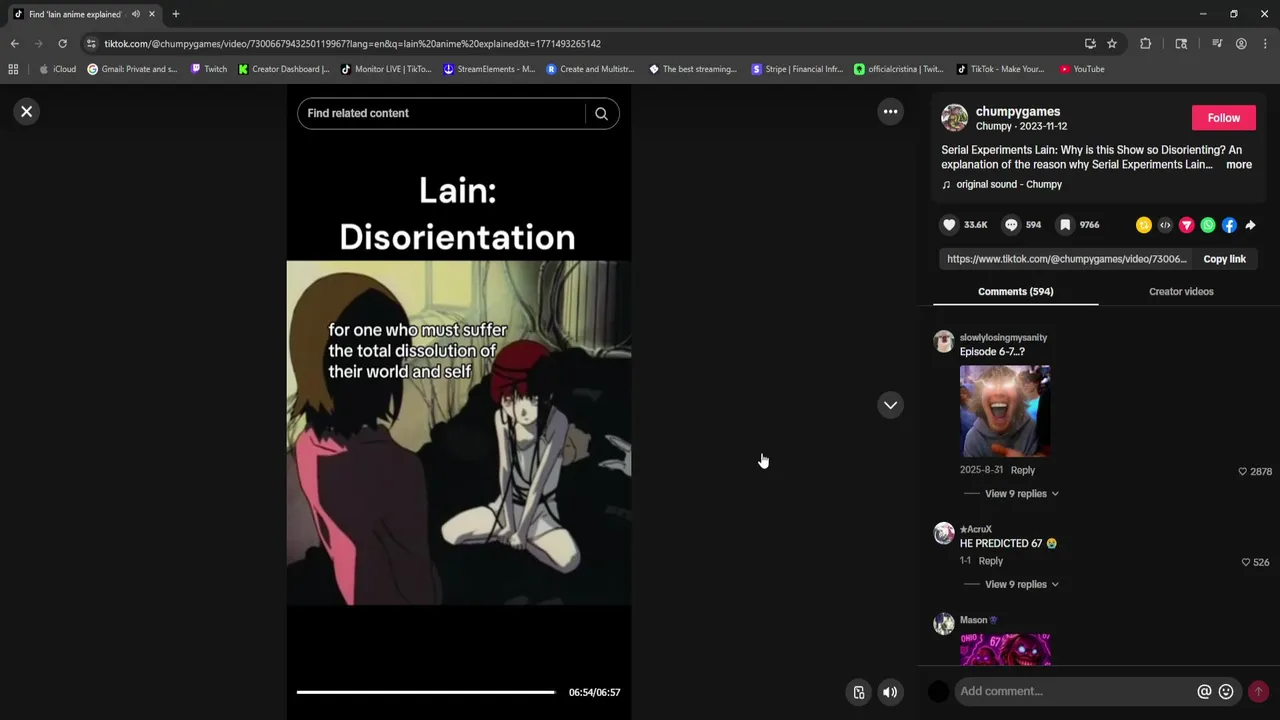Install app icon in address bar
1280x720 pixels.
[x=1090, y=44]
